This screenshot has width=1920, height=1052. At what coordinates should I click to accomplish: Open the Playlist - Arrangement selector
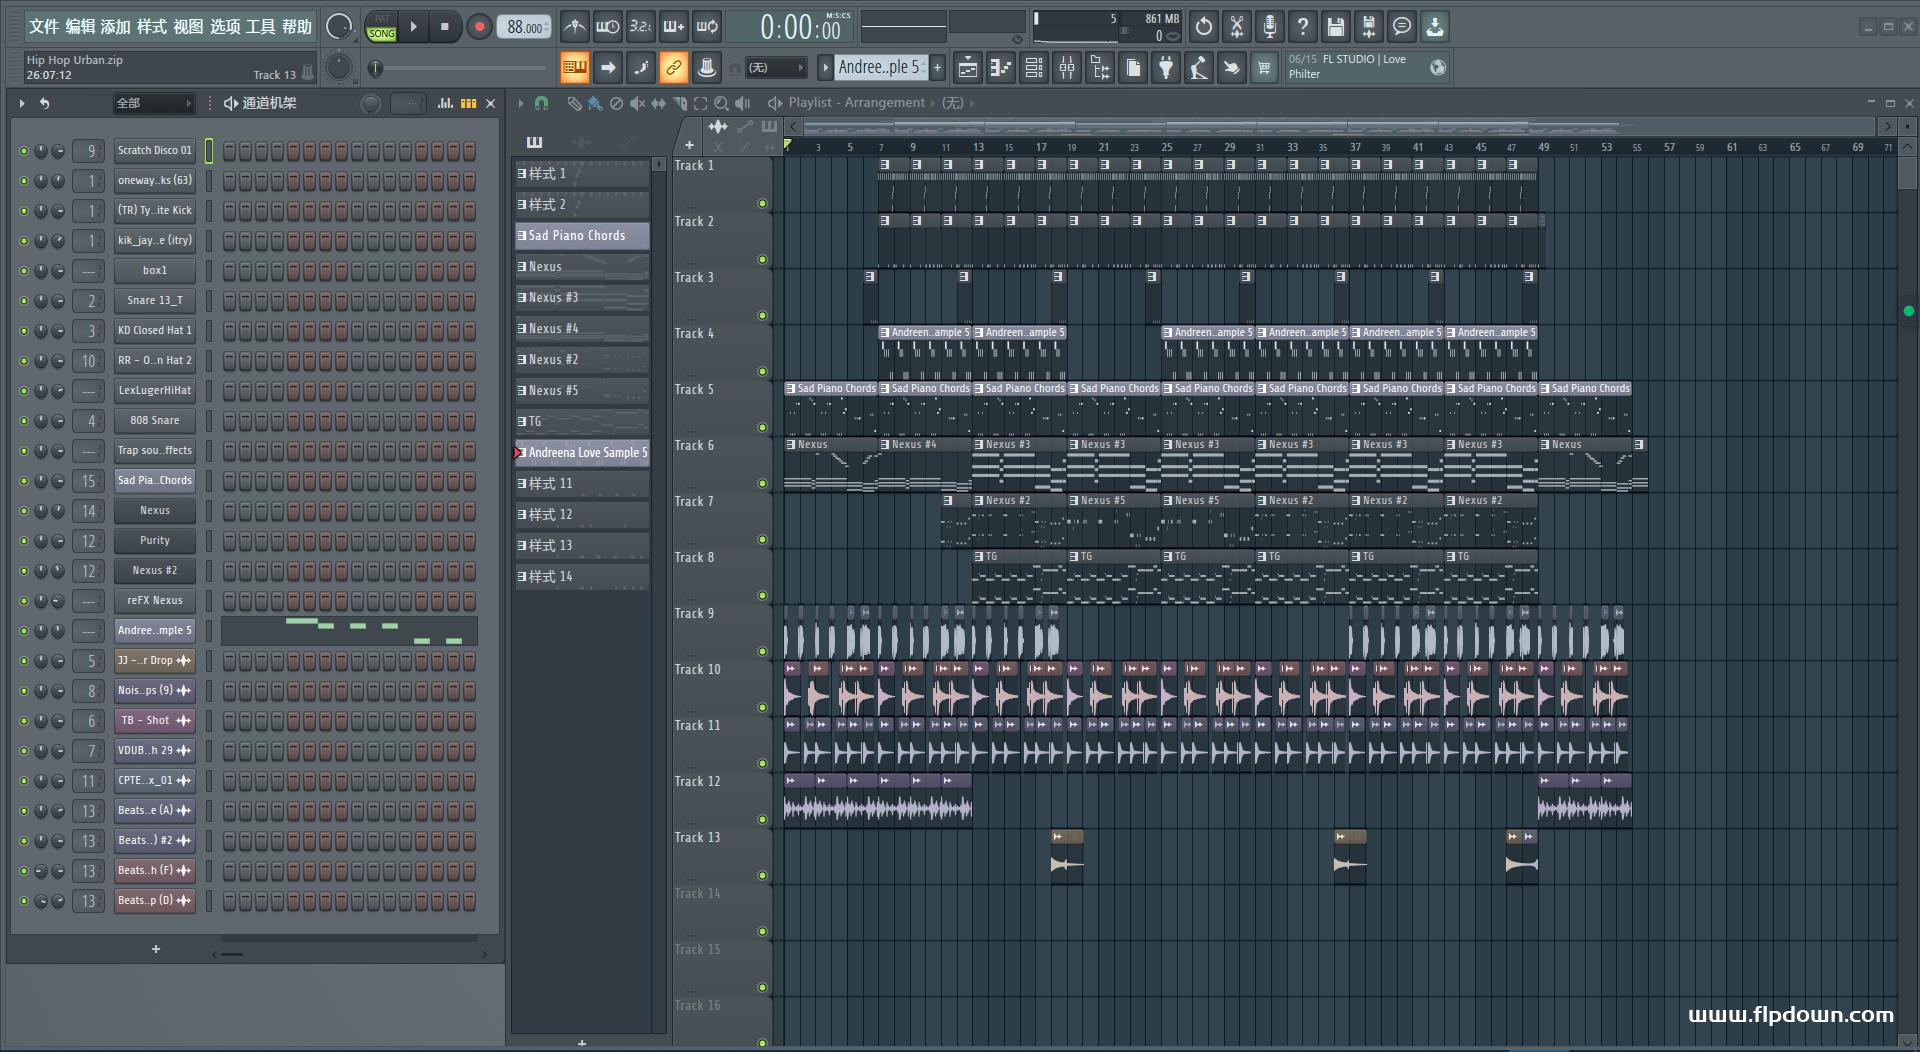click(856, 102)
